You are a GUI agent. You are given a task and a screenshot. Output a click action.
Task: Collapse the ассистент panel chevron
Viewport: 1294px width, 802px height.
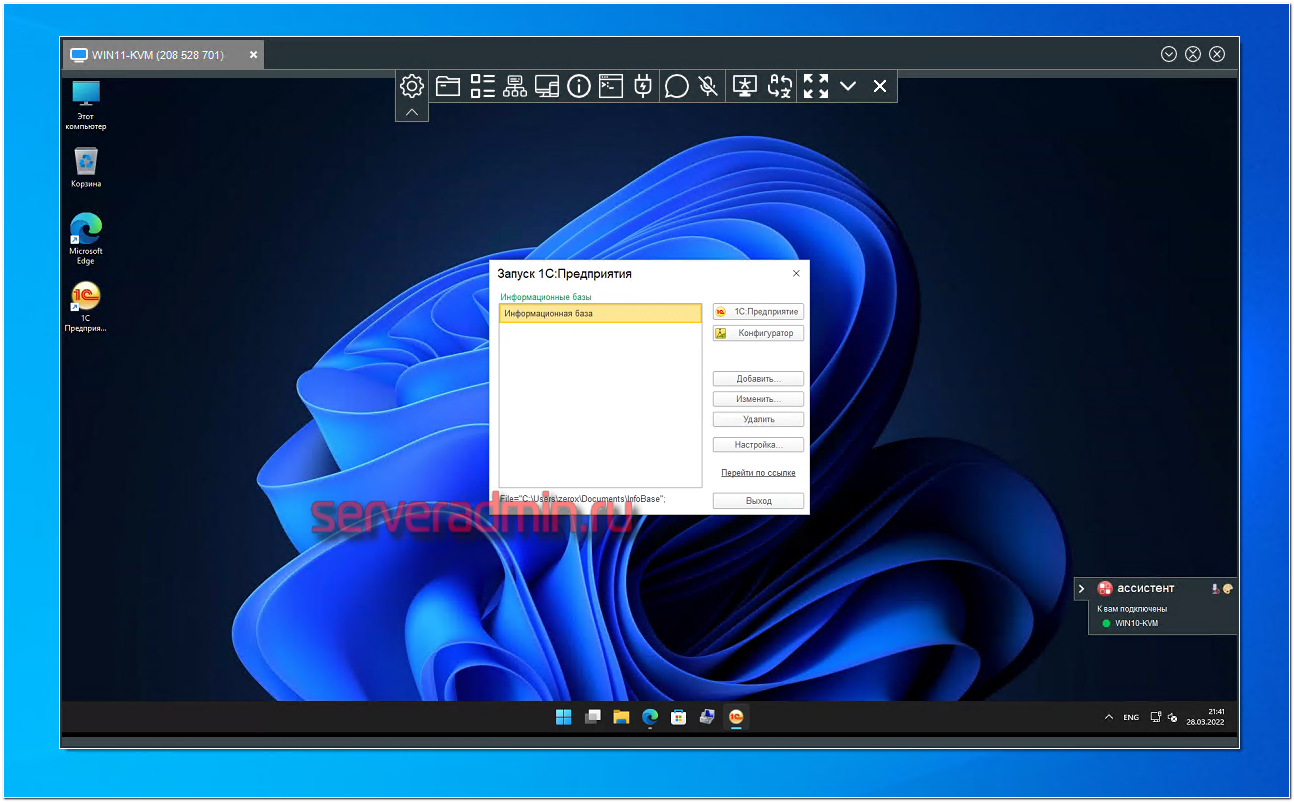(x=1081, y=589)
